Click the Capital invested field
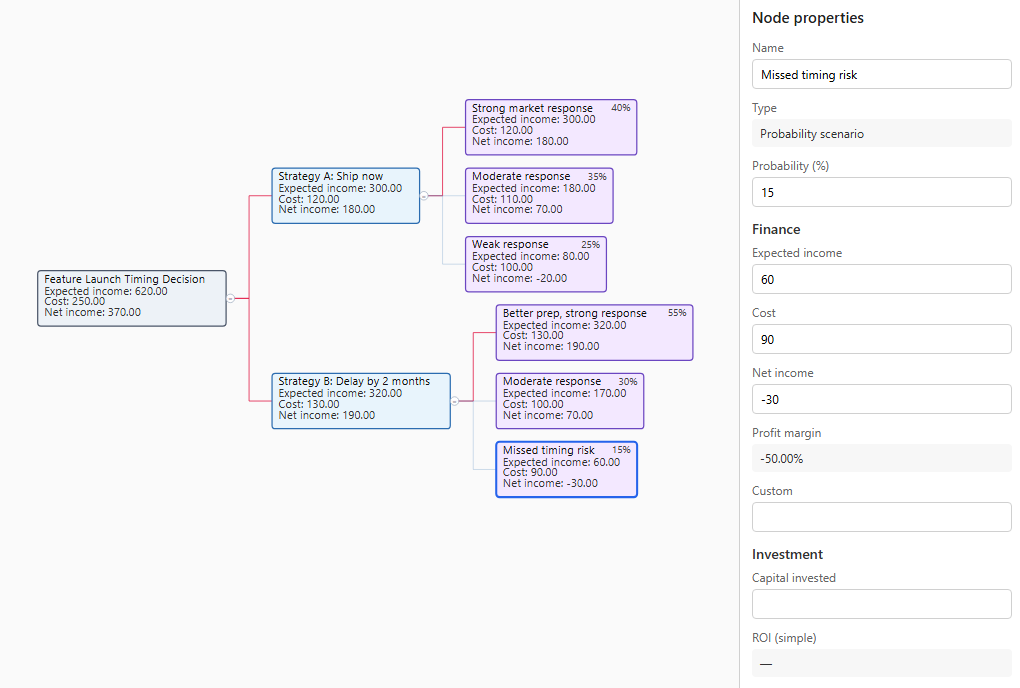This screenshot has width=1020, height=688. tap(881, 604)
